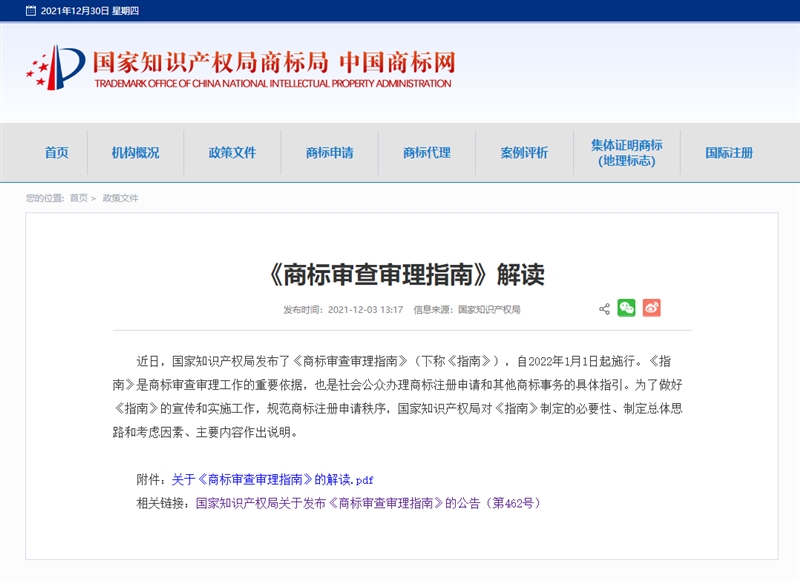Image resolution: width=800 pixels, height=582 pixels.
Task: Open attachment 关于《商标审查审理指南》的解读.pdf
Action: click(x=272, y=480)
